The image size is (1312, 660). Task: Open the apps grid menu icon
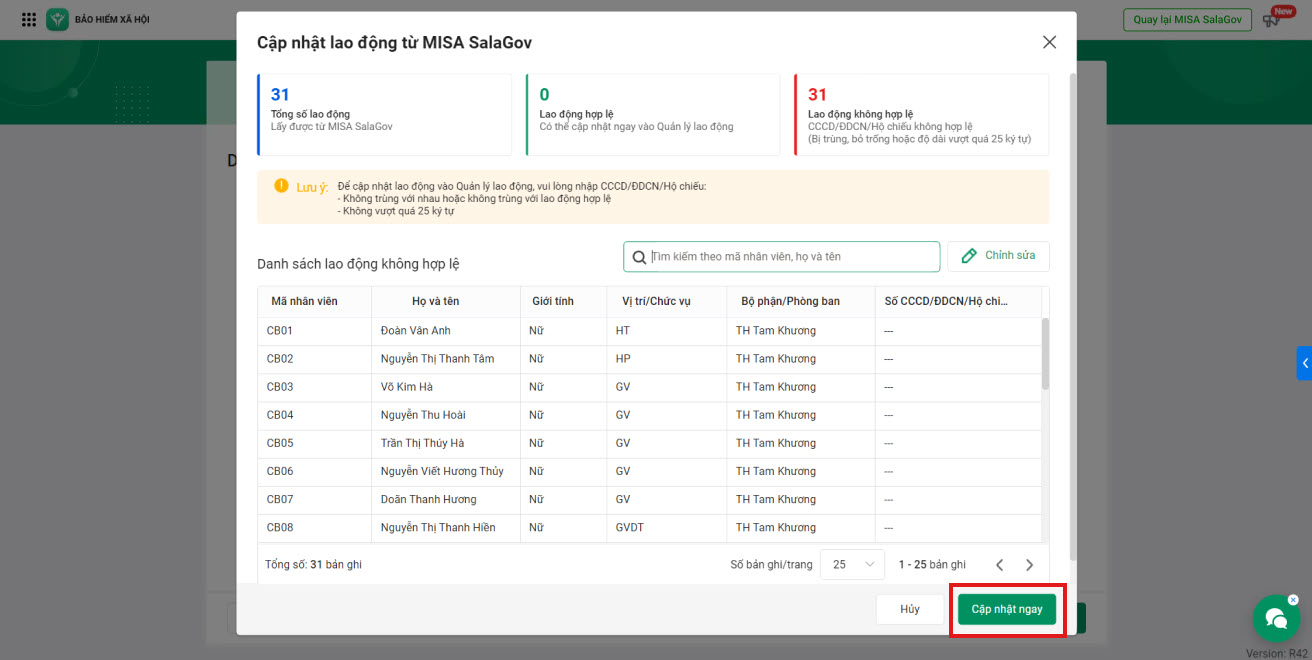click(29, 20)
